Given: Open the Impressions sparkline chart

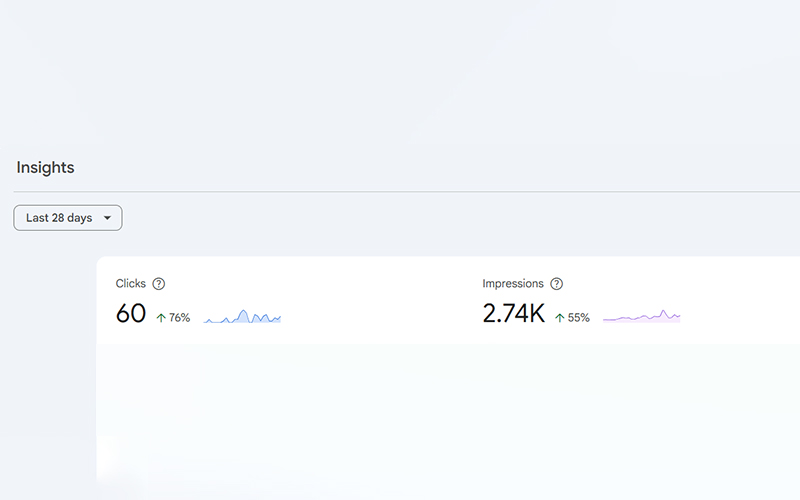Looking at the screenshot, I should pos(642,316).
